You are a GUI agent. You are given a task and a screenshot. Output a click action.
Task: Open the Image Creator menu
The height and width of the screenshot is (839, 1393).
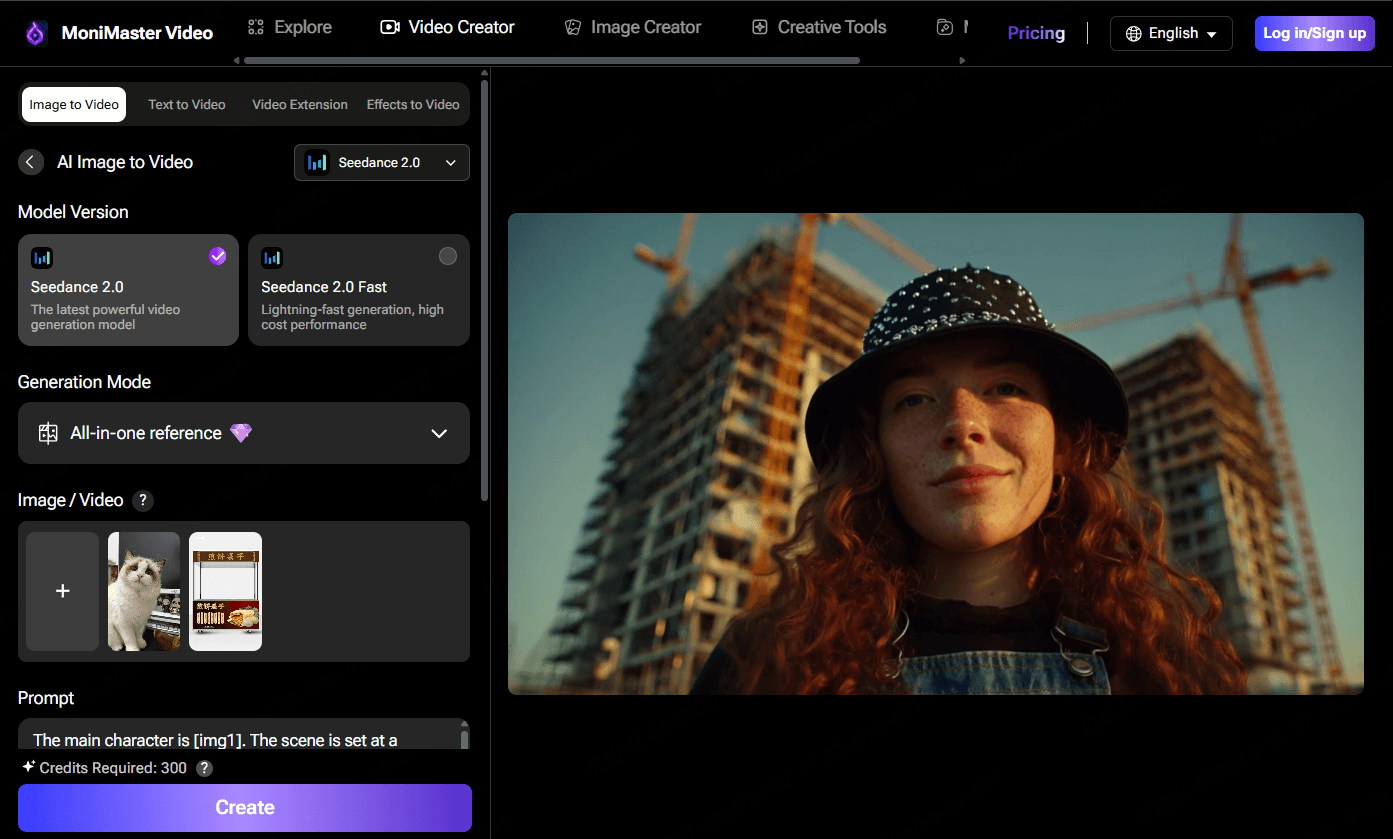[x=633, y=27]
